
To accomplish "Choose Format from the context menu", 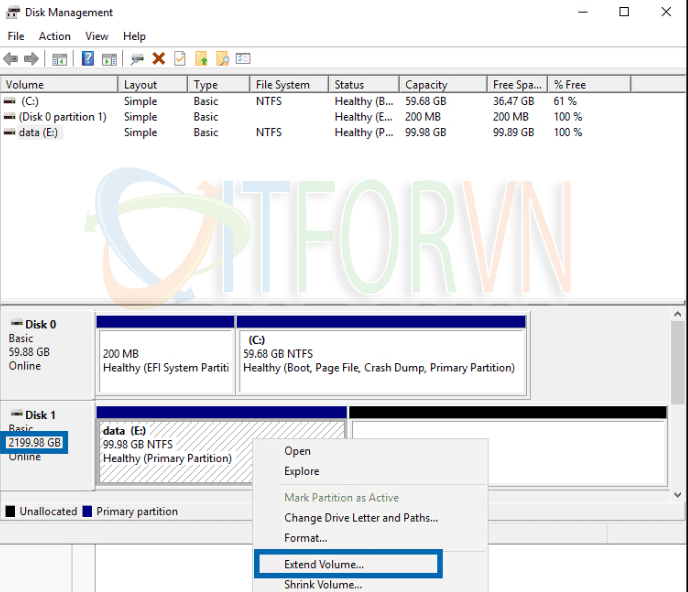I will [305, 538].
